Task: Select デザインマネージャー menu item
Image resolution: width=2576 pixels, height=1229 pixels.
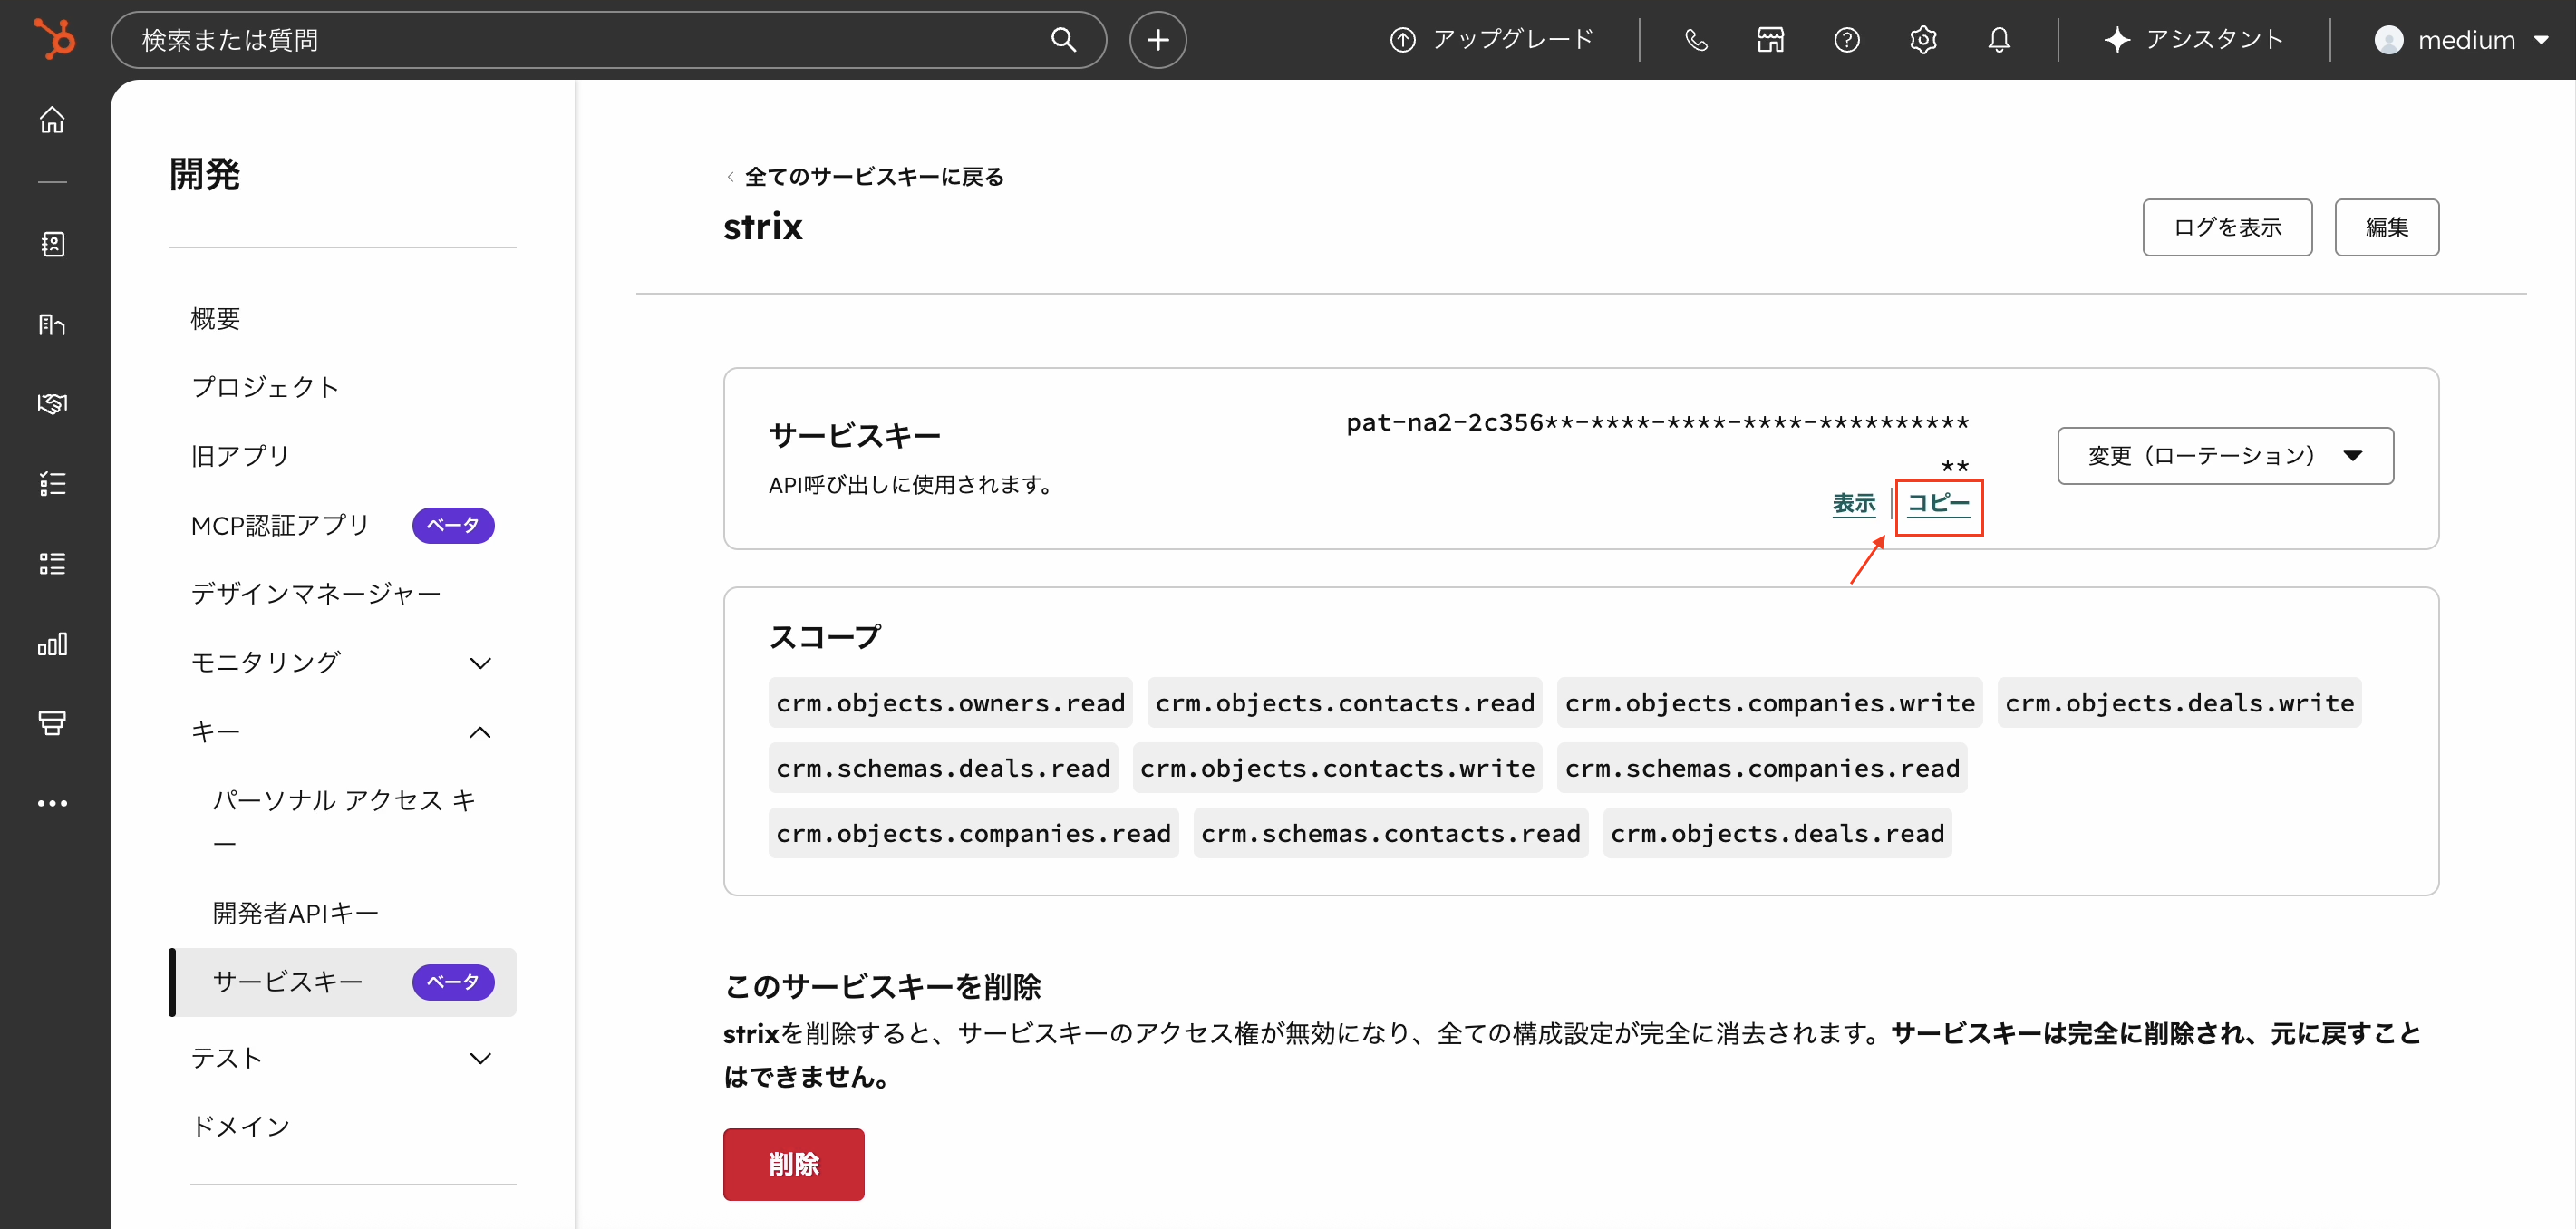Action: coord(316,593)
